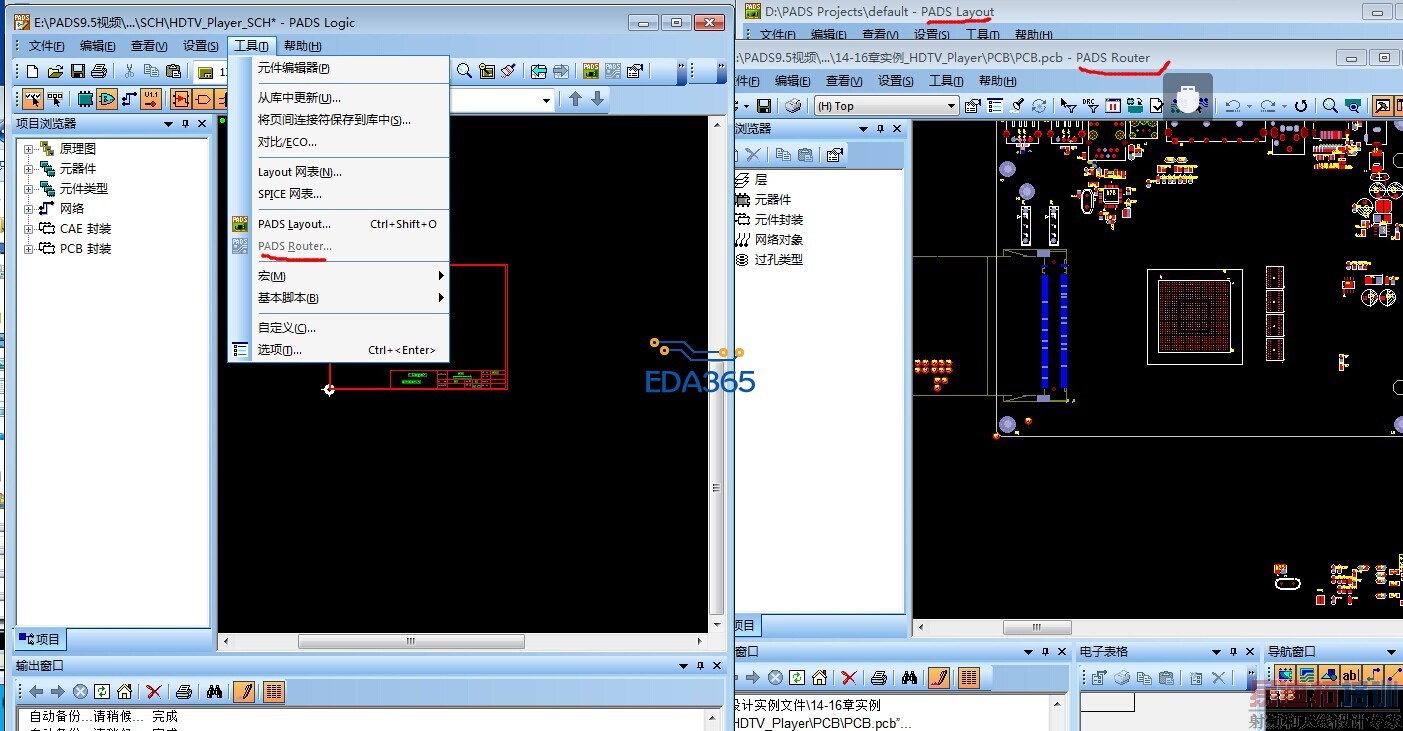
Task: Click the redraw brush icon in PADS Logic
Action: [x=508, y=71]
